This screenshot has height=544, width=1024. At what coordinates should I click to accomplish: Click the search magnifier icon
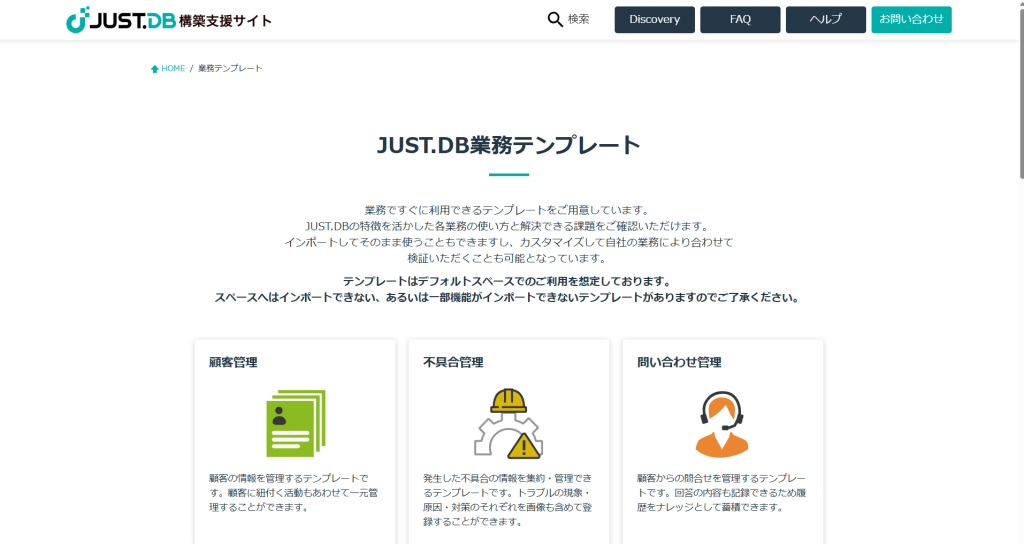(554, 20)
